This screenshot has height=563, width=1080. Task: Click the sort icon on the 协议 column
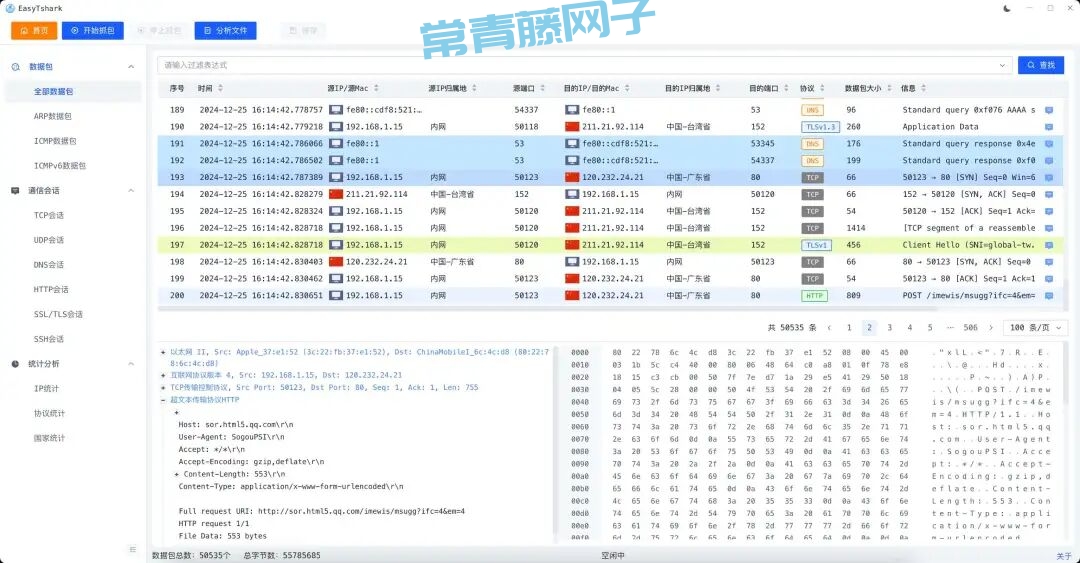pos(821,89)
